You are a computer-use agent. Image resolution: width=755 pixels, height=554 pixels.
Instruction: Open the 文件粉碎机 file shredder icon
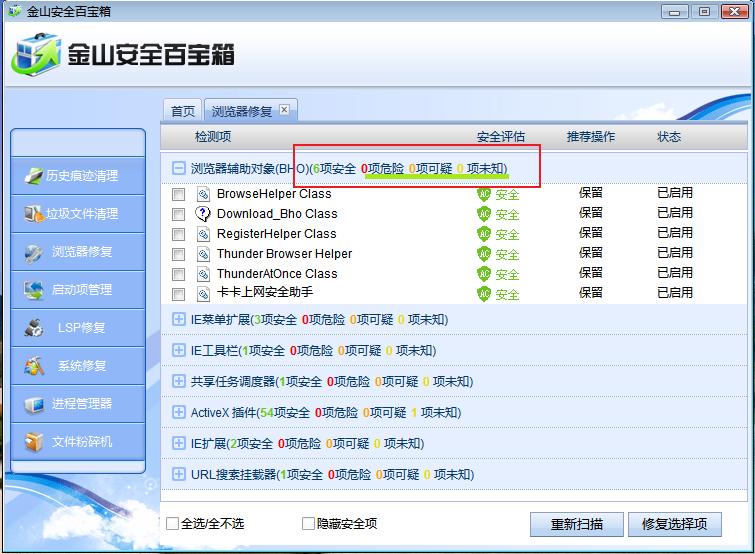[34, 441]
